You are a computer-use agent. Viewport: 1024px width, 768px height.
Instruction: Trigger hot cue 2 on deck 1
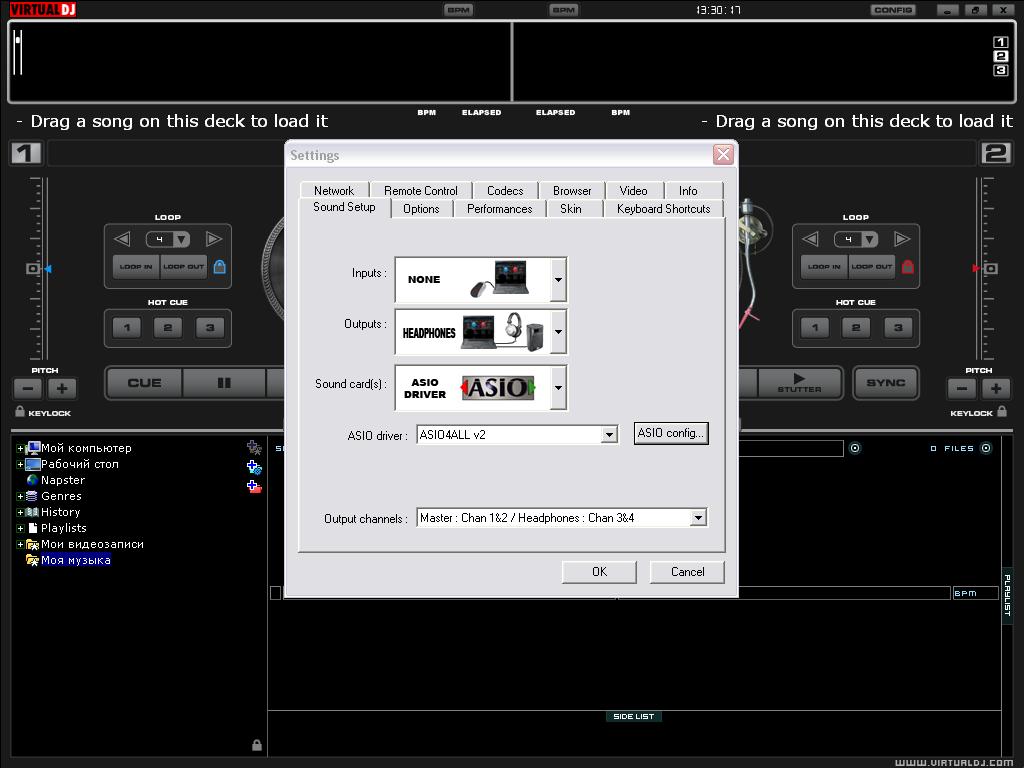coord(168,327)
